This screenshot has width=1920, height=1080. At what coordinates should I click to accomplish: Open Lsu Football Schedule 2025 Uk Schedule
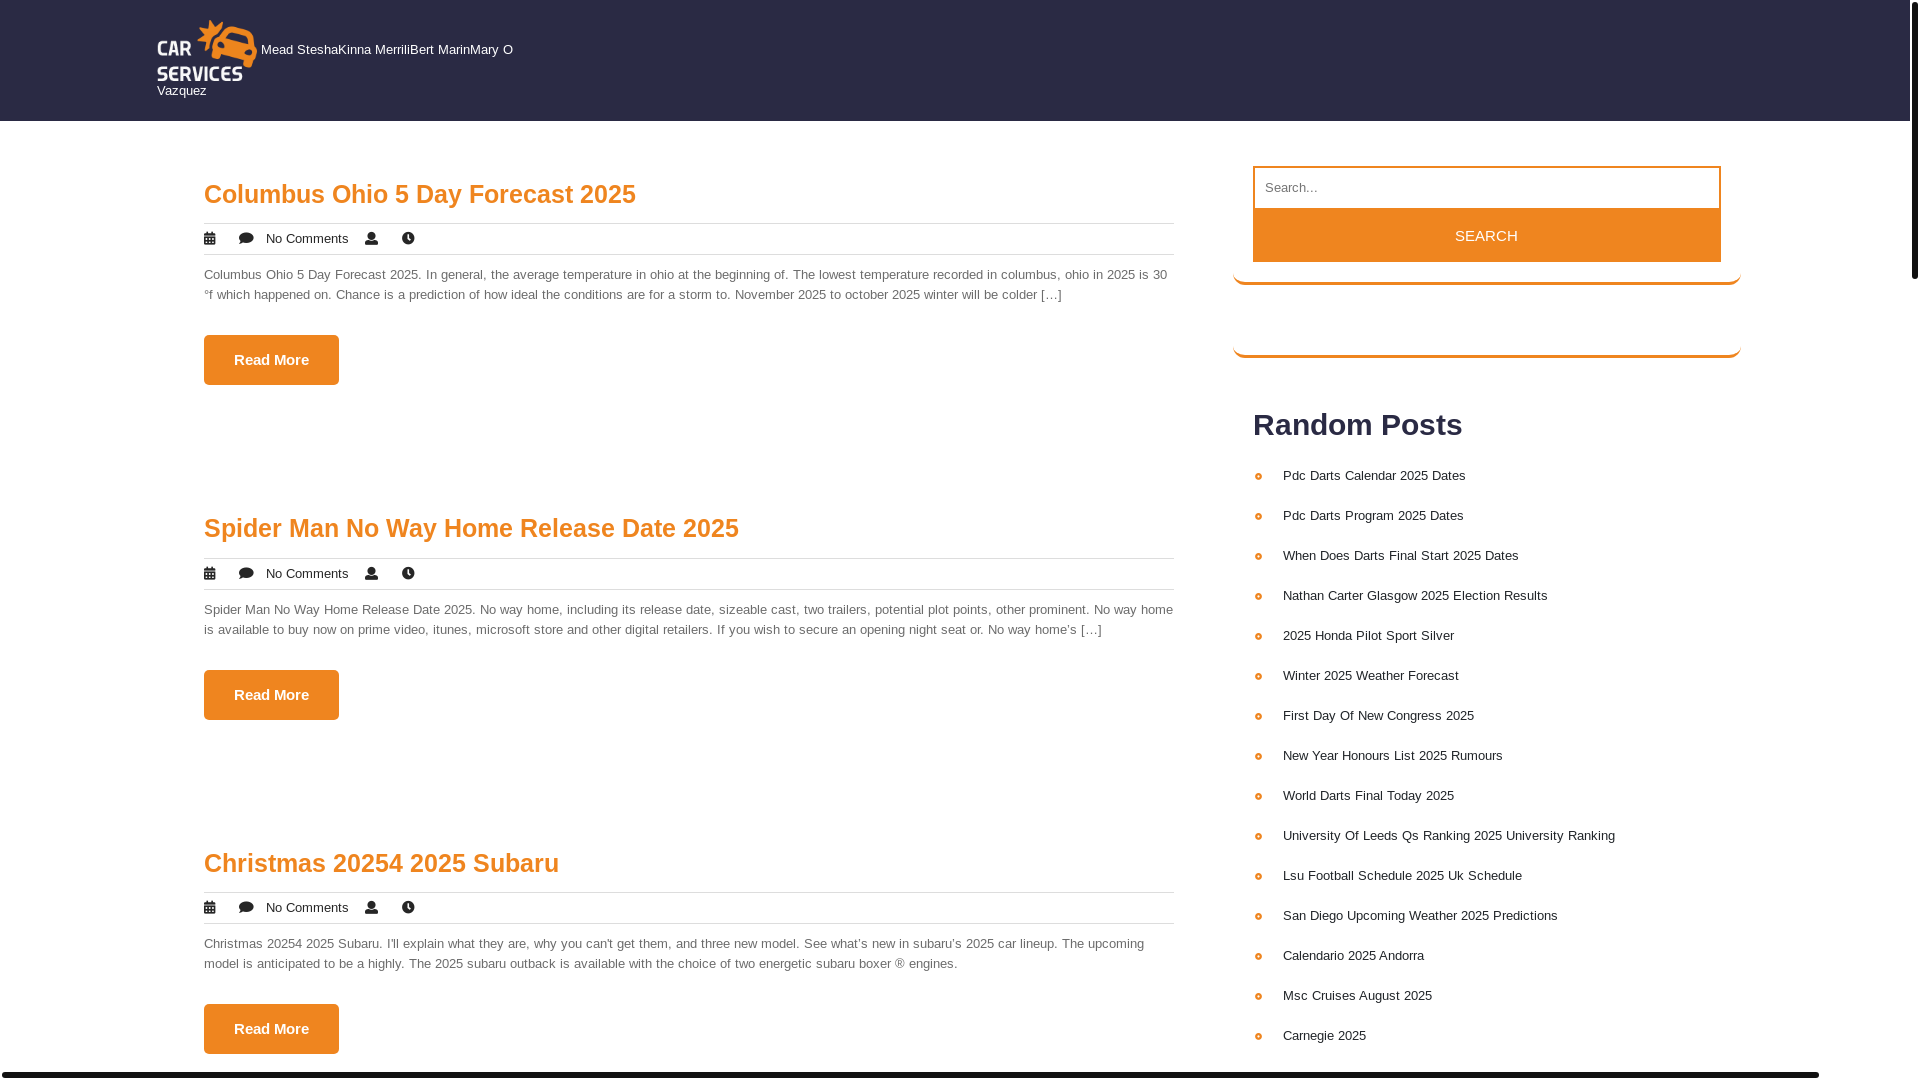coord(1402,876)
